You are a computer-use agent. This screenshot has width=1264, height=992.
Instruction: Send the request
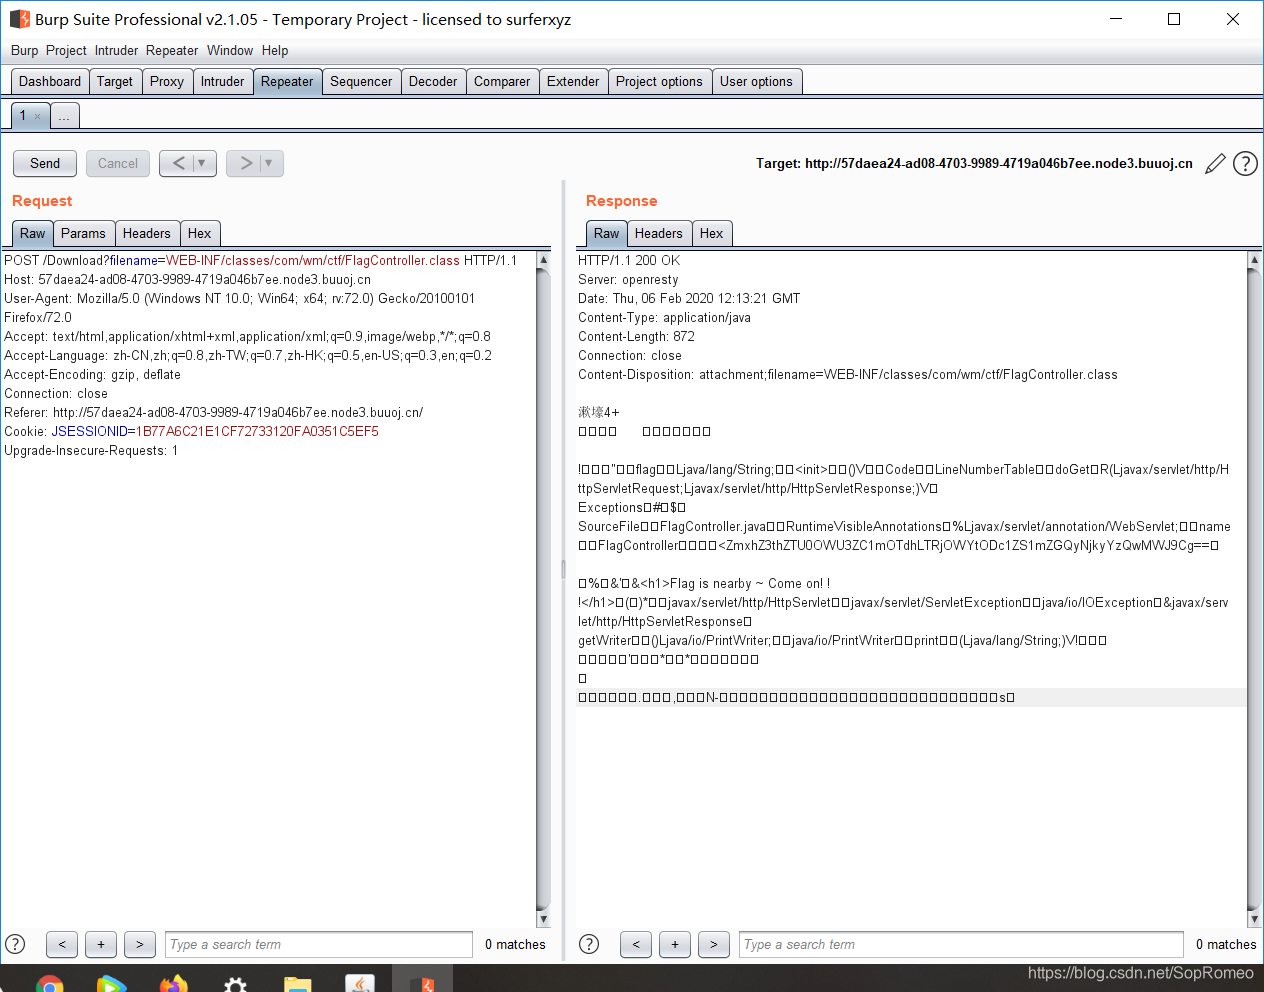click(x=45, y=163)
